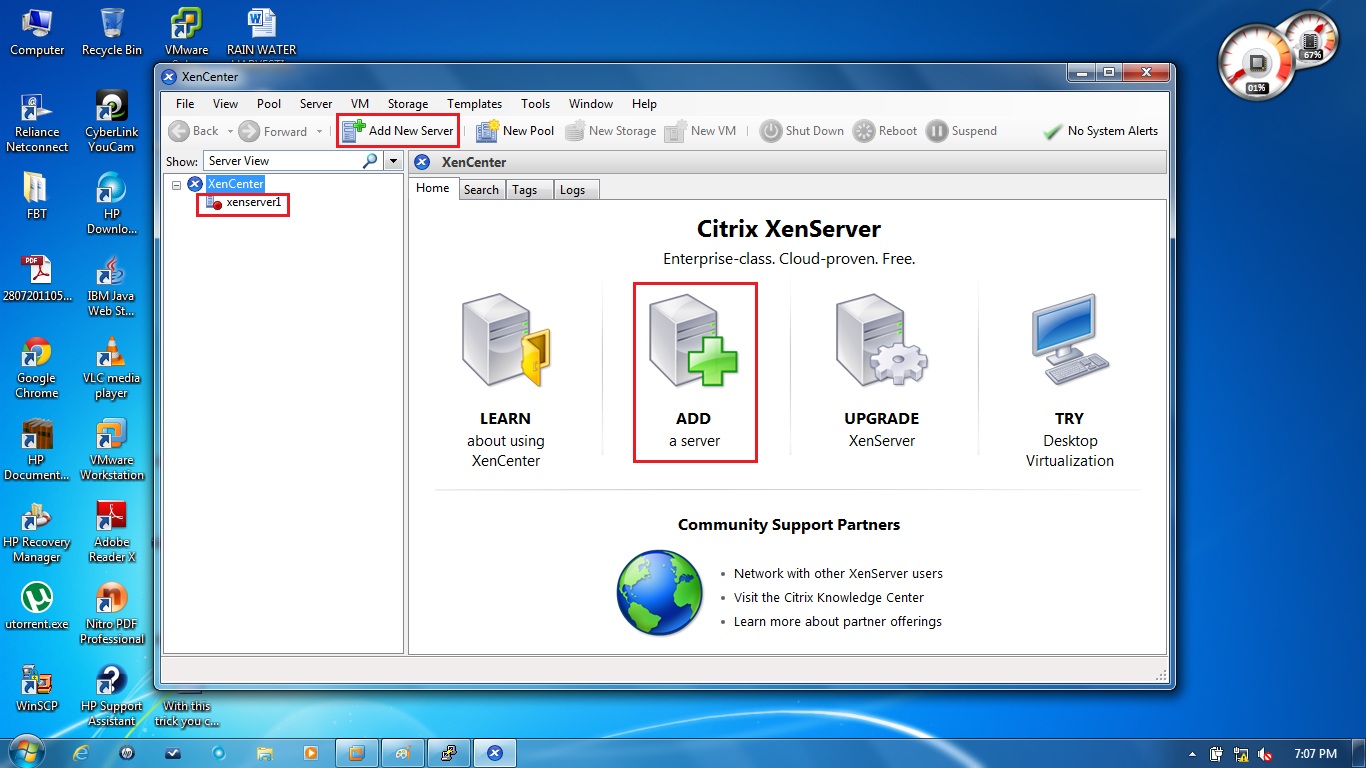Screen dimensions: 1366x768
Task: Click the Internet Explorer taskbar icon
Action: coord(80,753)
